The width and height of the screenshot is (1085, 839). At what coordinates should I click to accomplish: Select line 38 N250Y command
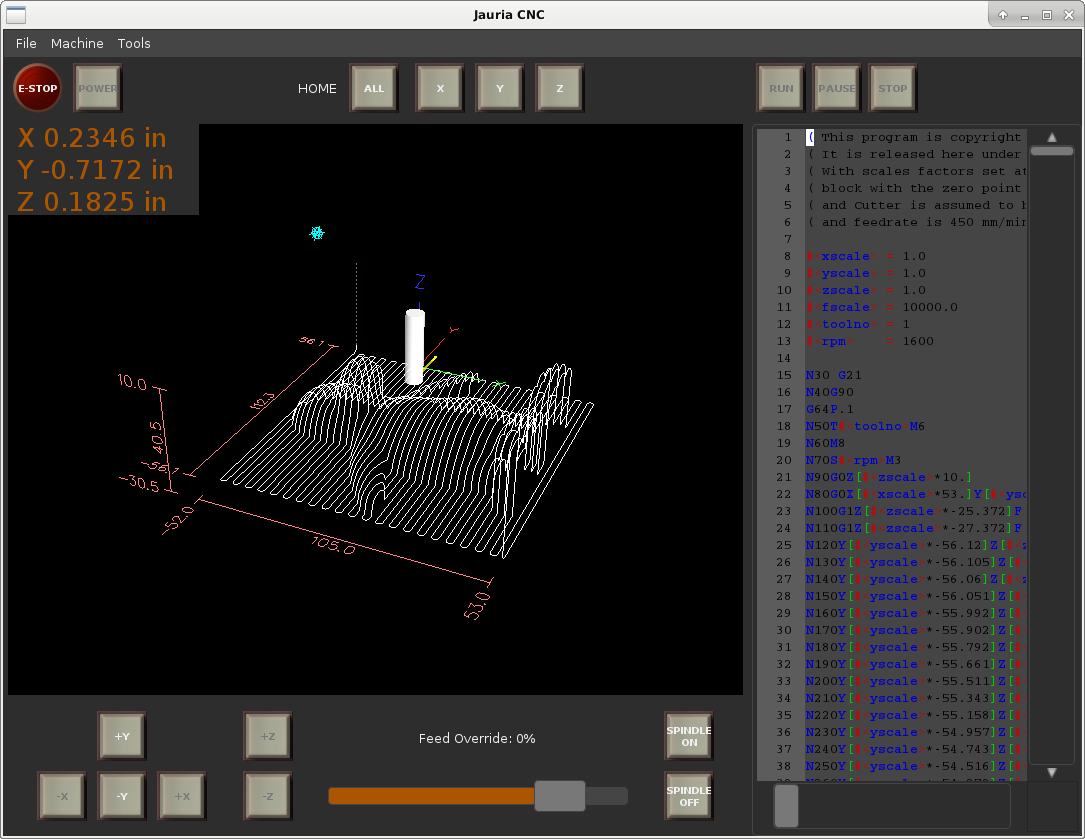click(x=916, y=766)
